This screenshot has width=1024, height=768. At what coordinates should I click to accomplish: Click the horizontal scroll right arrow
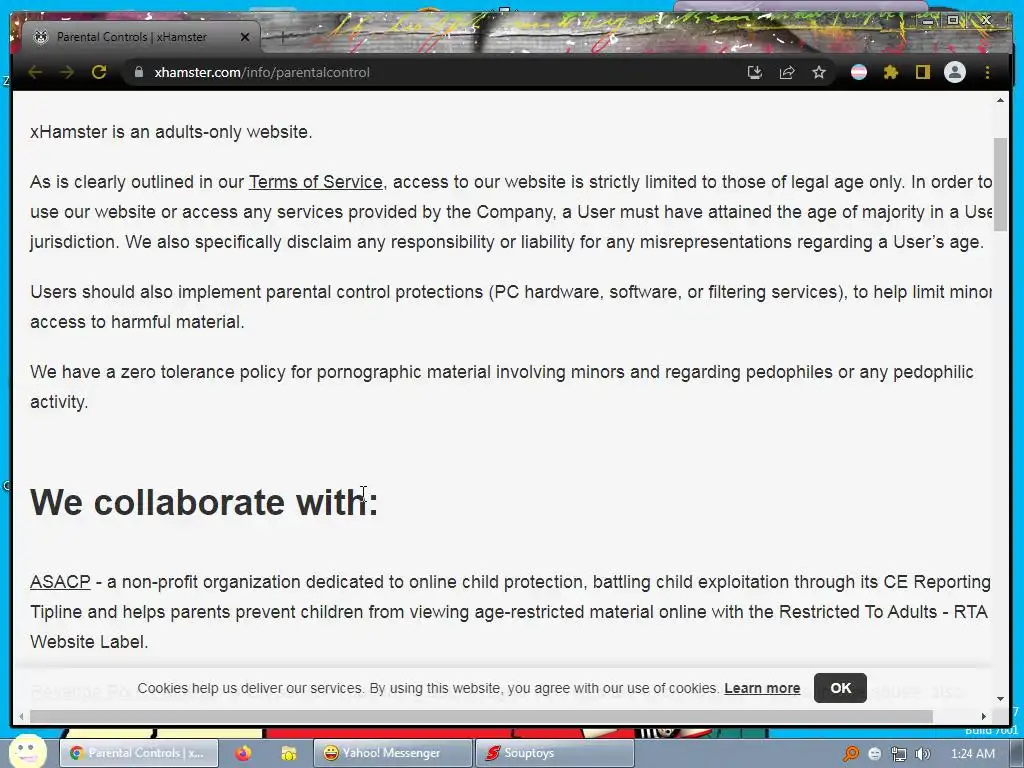click(x=984, y=716)
